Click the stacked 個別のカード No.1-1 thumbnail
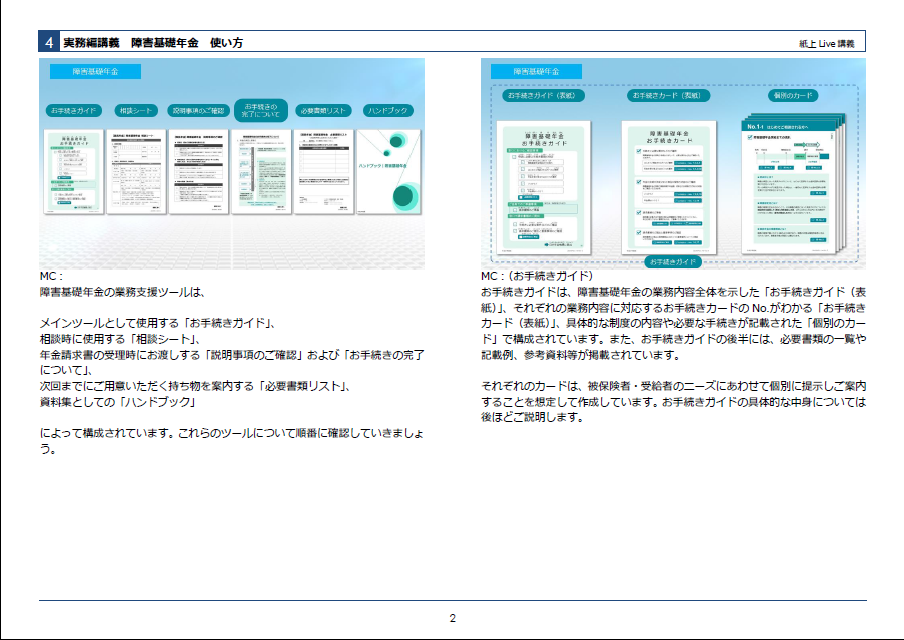 pos(790,185)
